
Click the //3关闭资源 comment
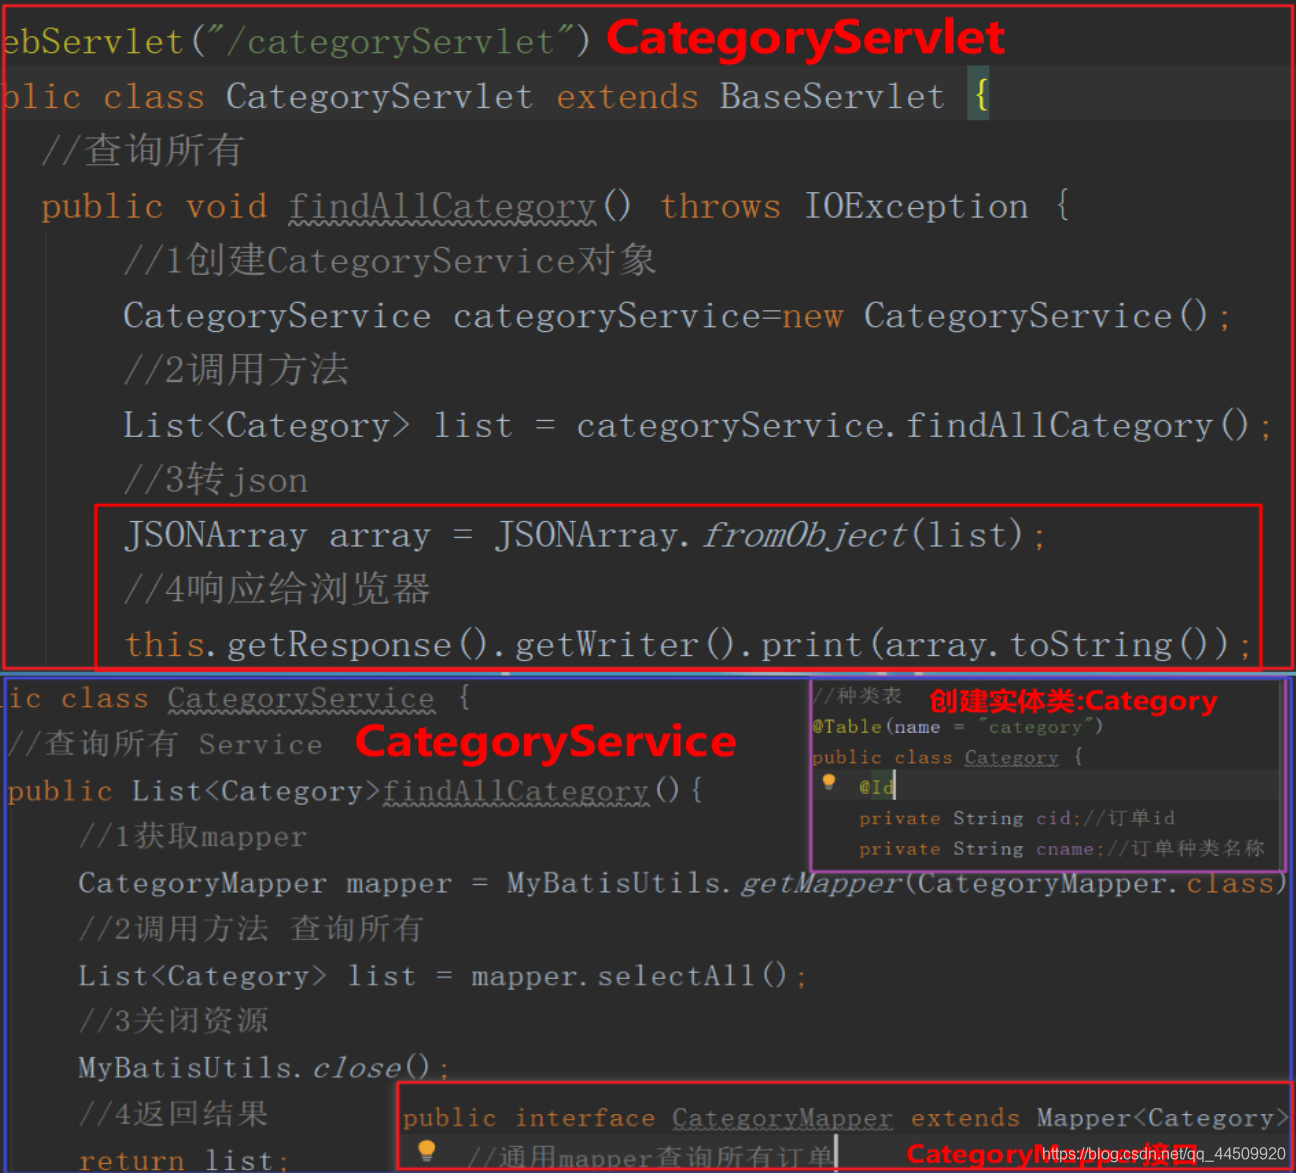pyautogui.click(x=173, y=1021)
